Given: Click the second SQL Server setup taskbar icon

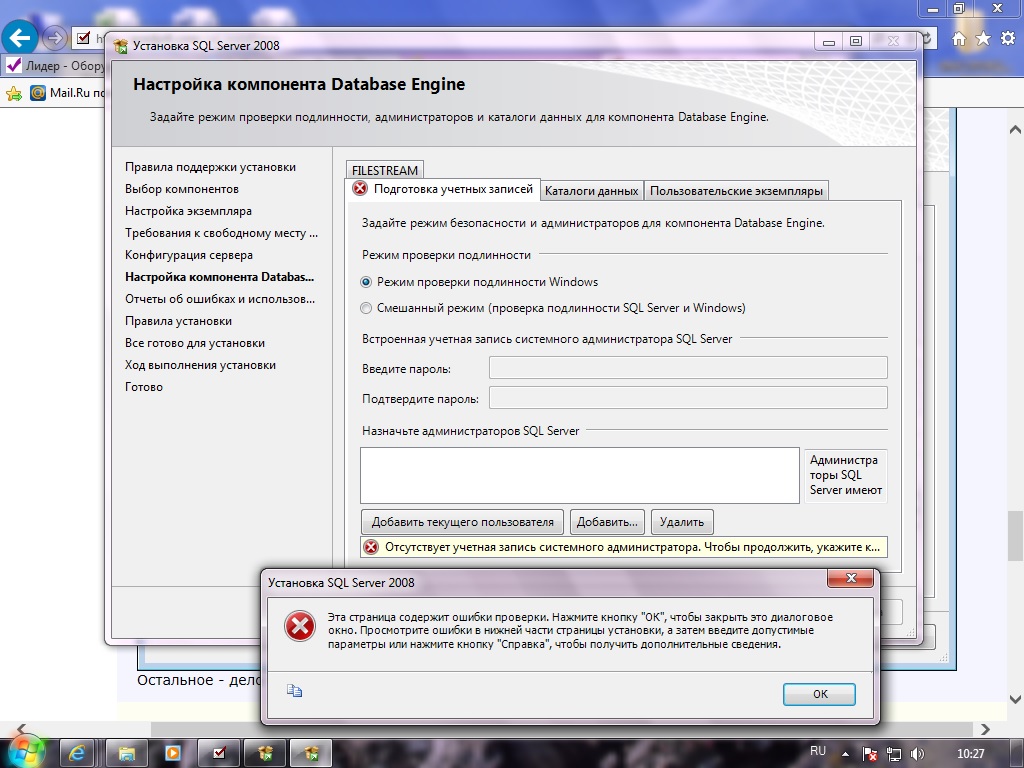Looking at the screenshot, I should coord(311,754).
